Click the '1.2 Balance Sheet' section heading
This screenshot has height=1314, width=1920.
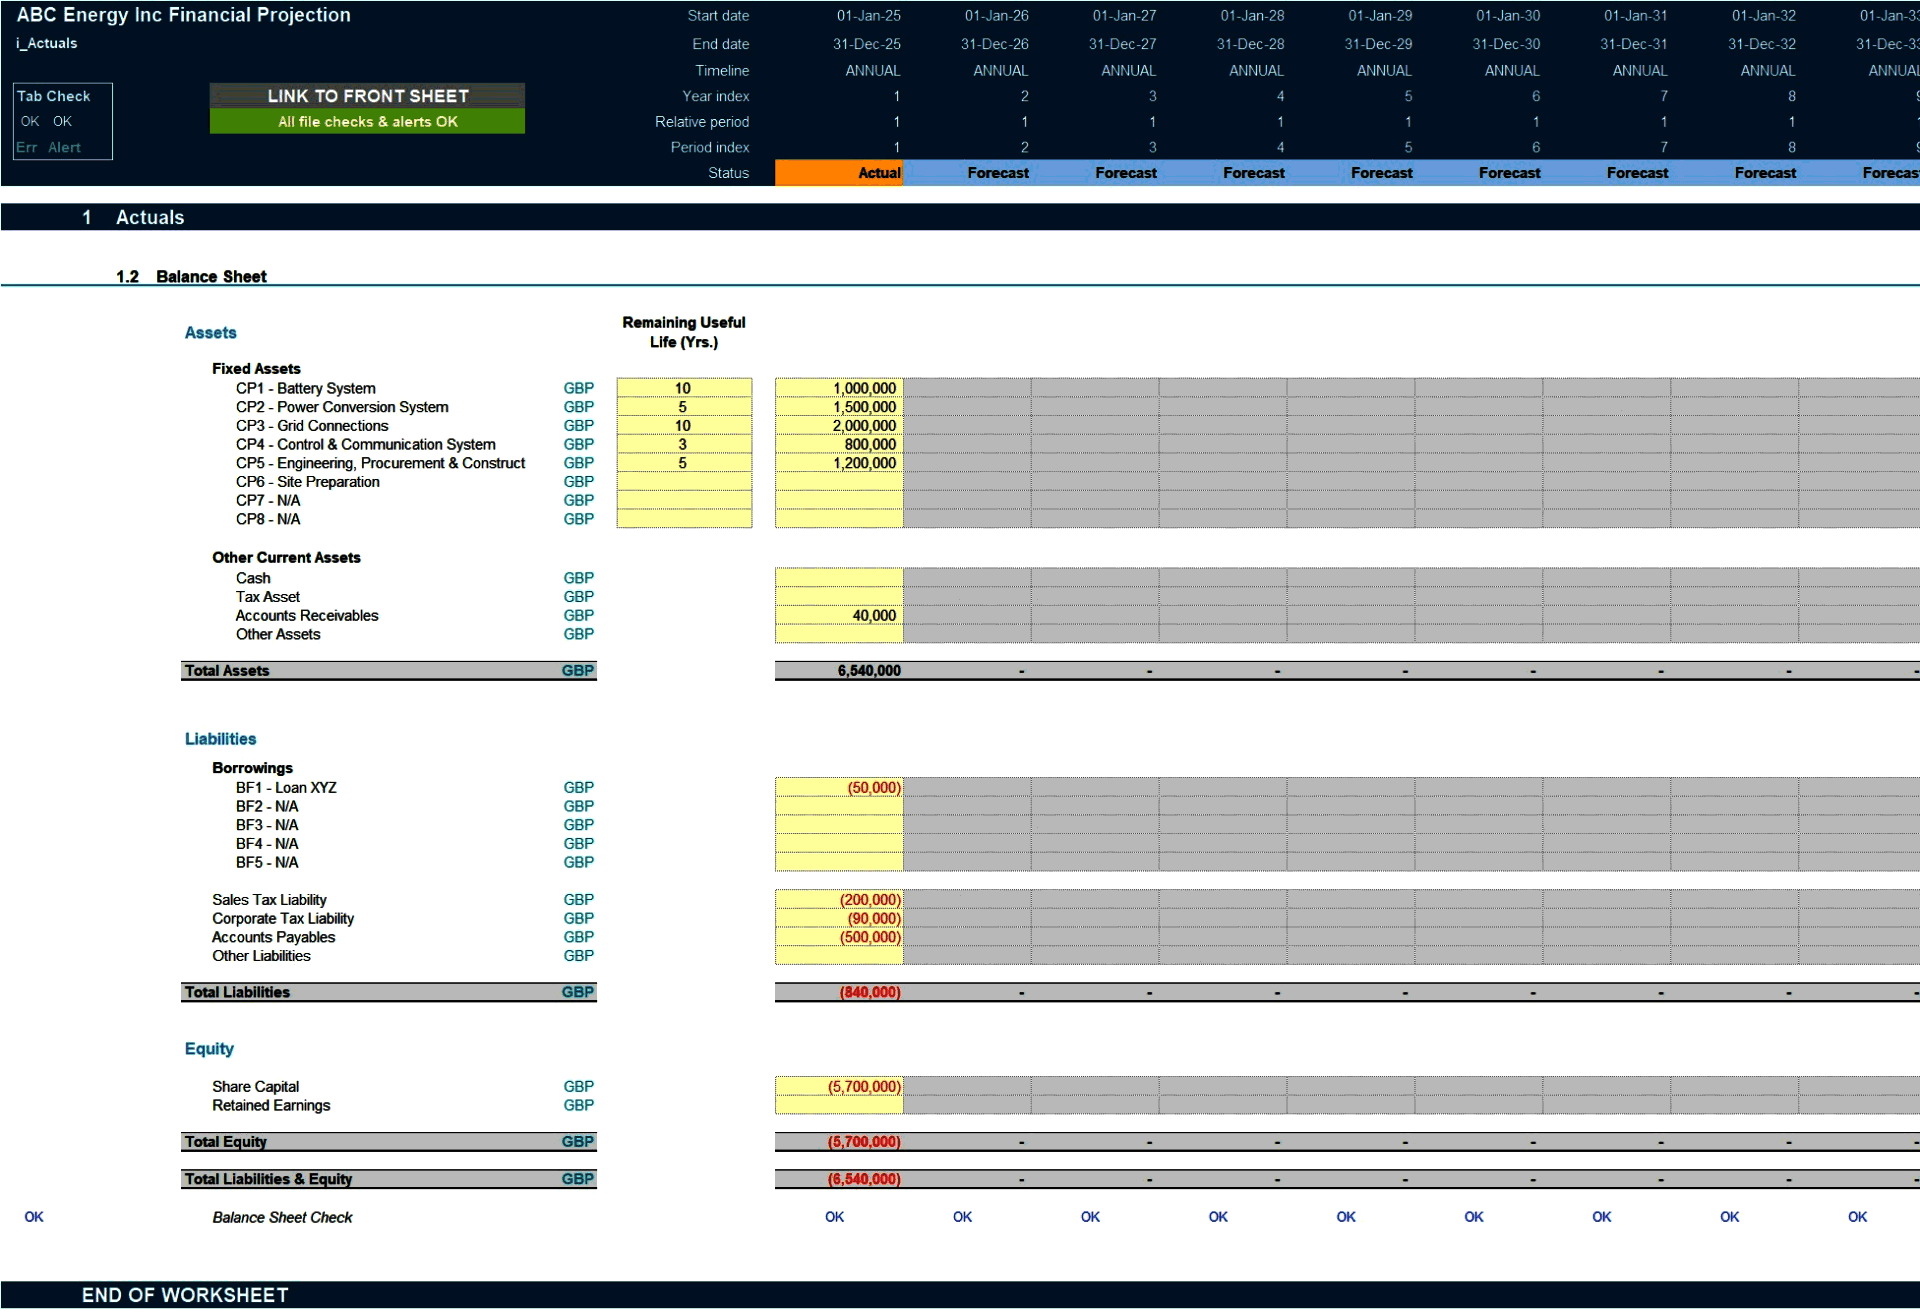(x=211, y=276)
